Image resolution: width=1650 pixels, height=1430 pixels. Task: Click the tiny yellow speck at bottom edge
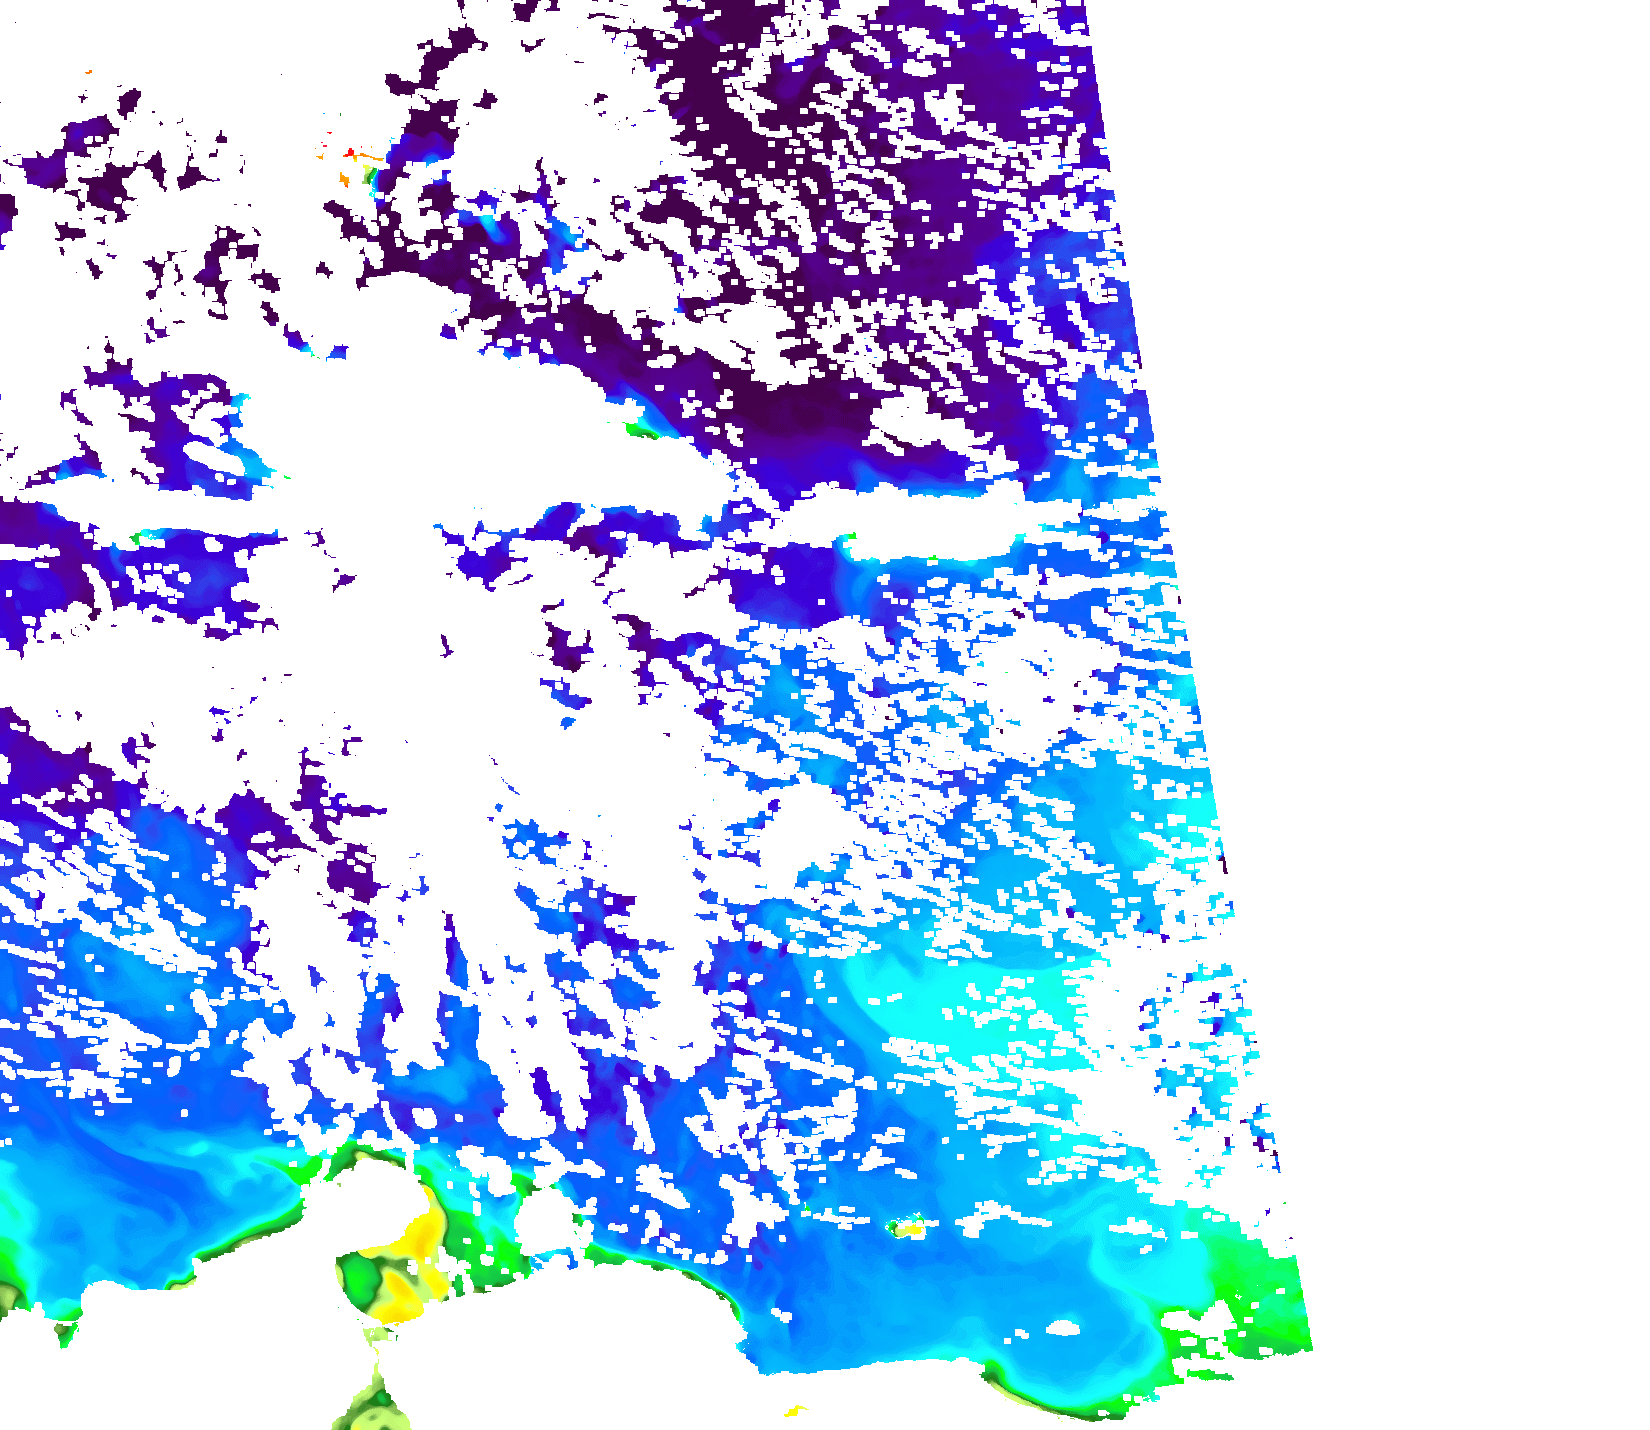point(794,1411)
